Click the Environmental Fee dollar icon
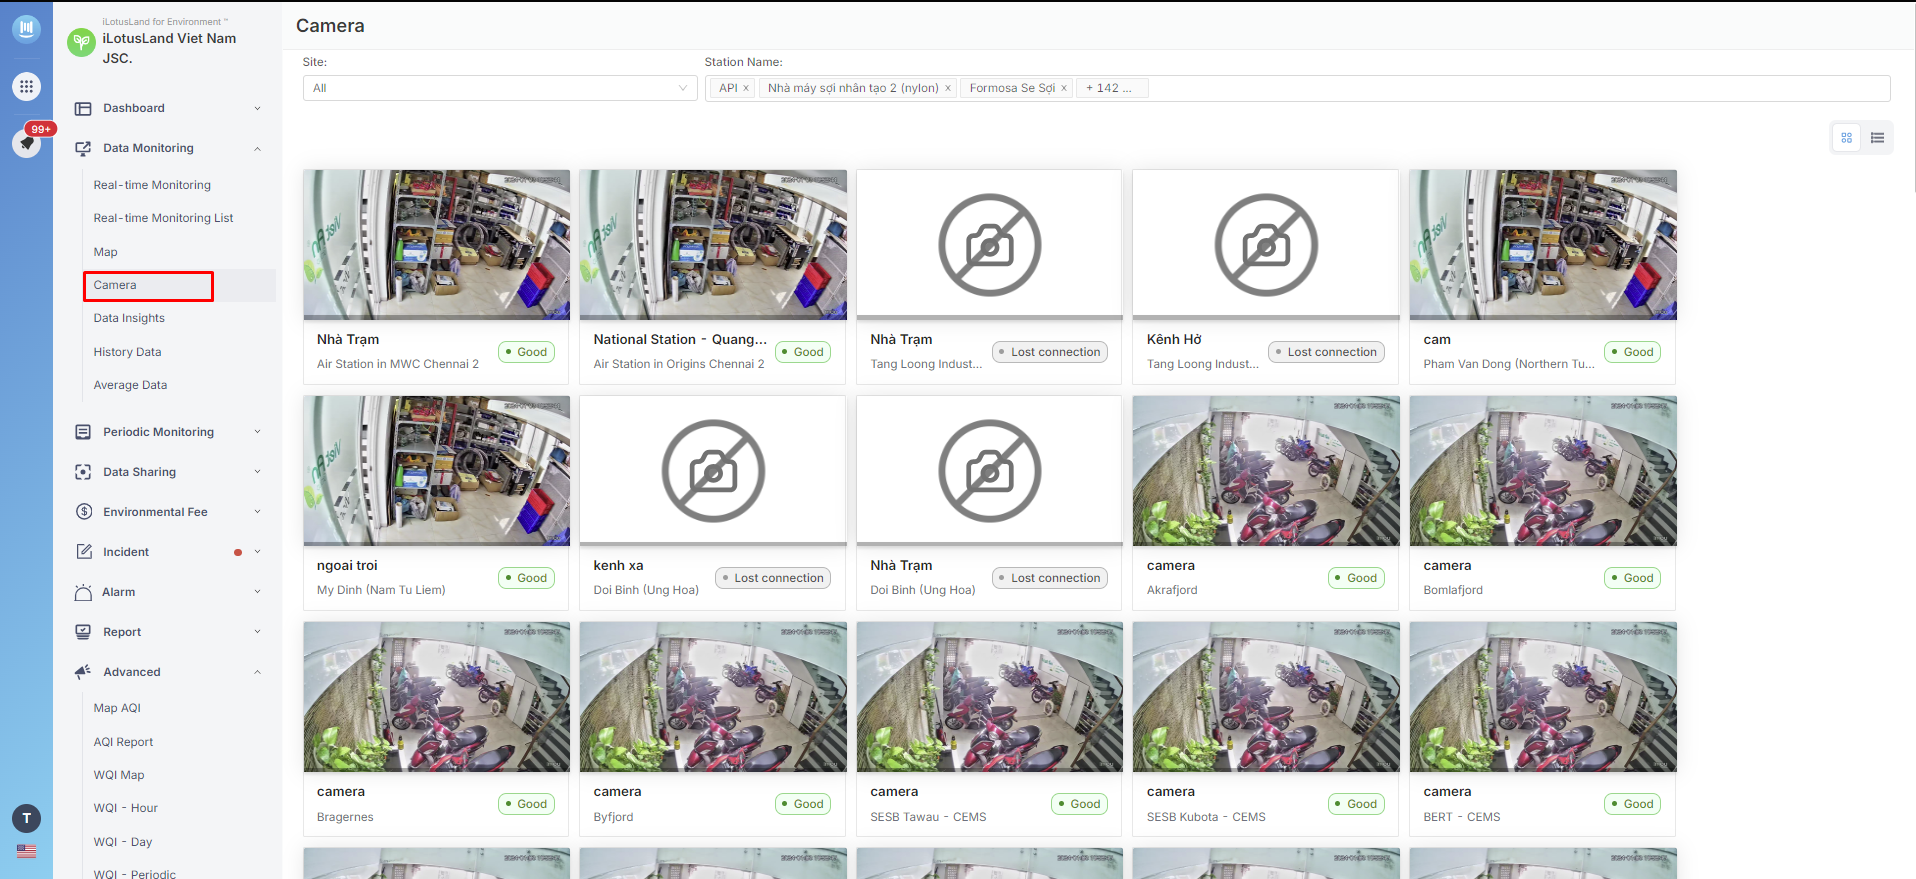 pos(83,512)
